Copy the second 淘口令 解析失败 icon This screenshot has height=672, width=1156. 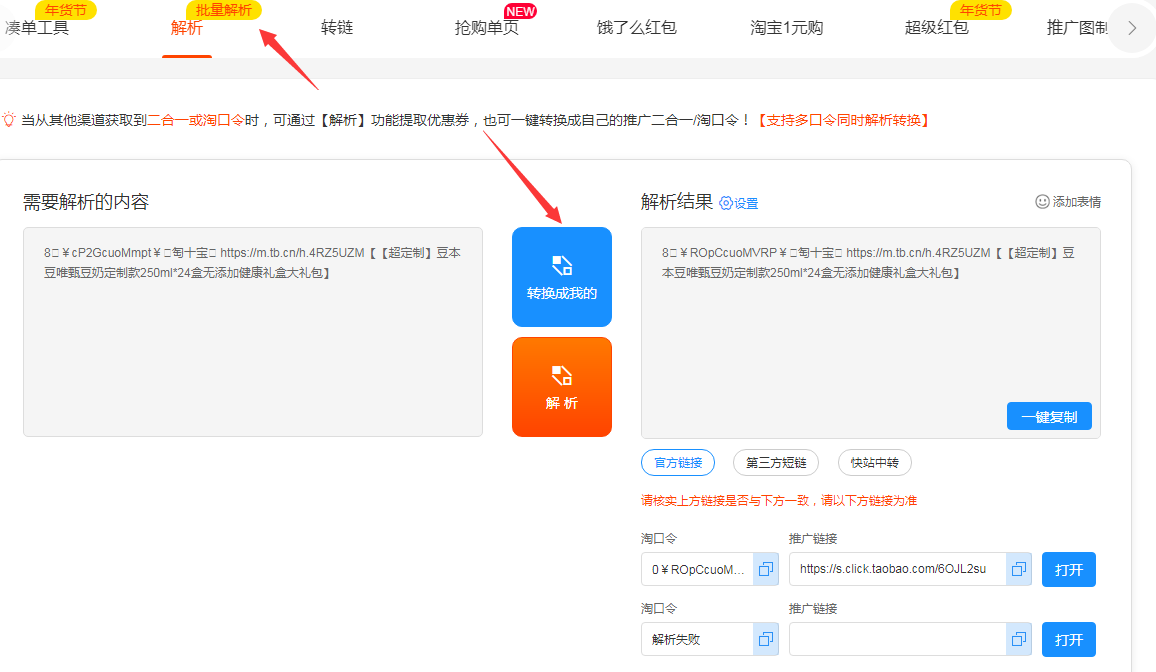coord(766,639)
